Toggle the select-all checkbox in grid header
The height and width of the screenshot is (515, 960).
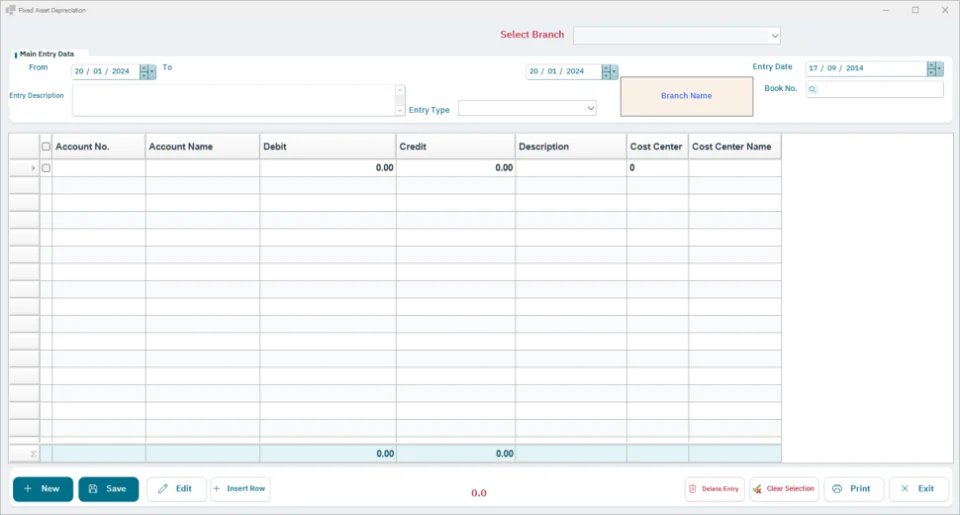[x=46, y=146]
